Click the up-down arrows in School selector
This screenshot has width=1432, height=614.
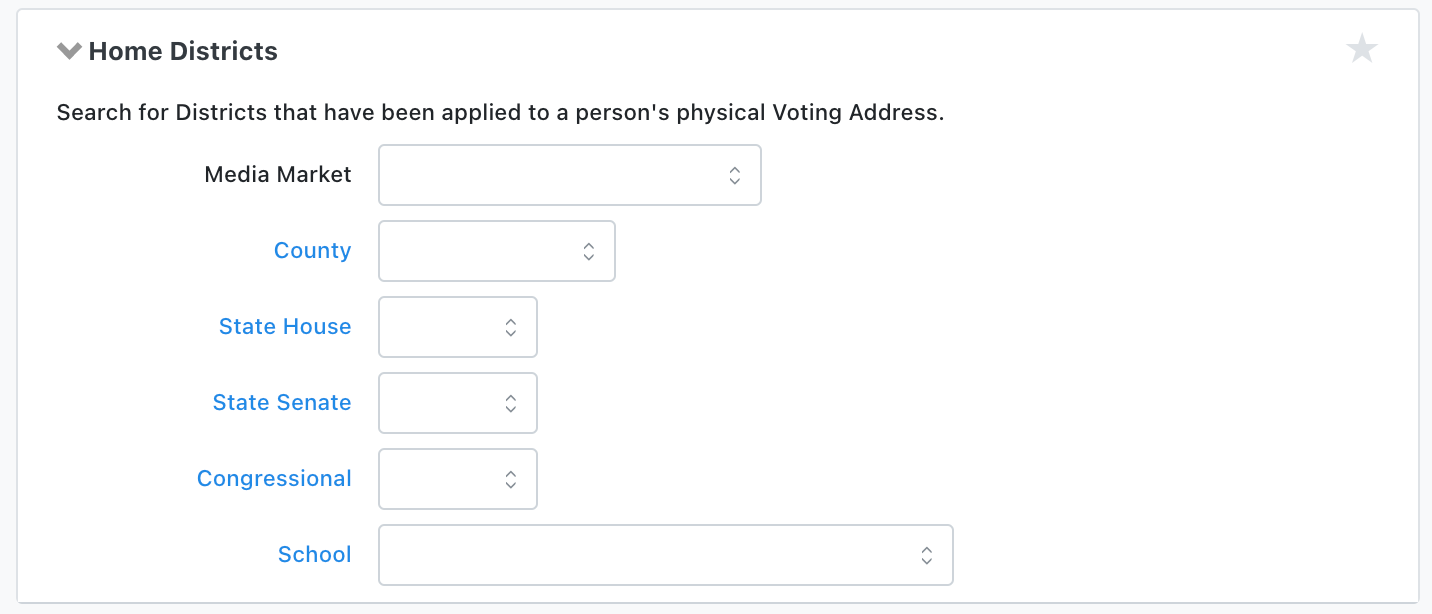point(927,555)
